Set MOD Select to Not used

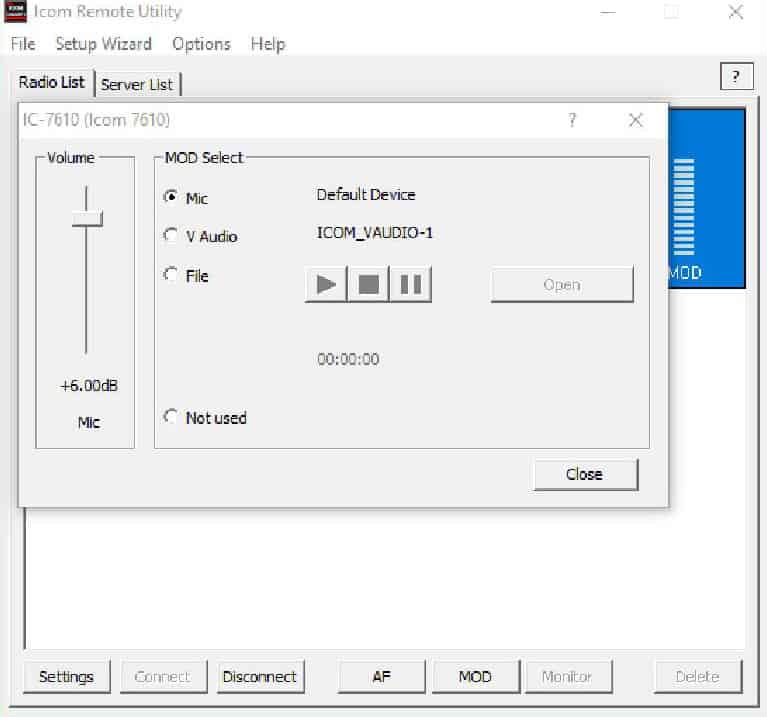click(x=171, y=418)
